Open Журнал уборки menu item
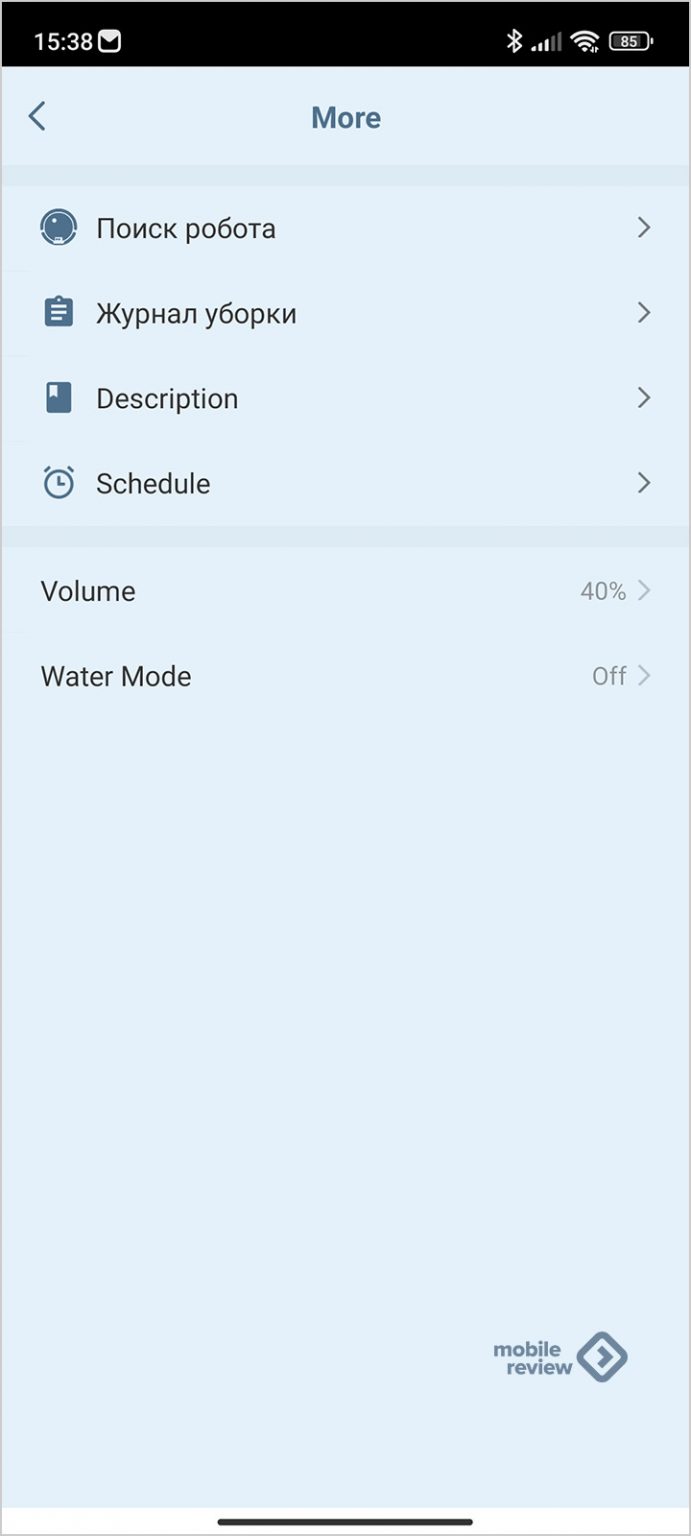 tap(345, 313)
